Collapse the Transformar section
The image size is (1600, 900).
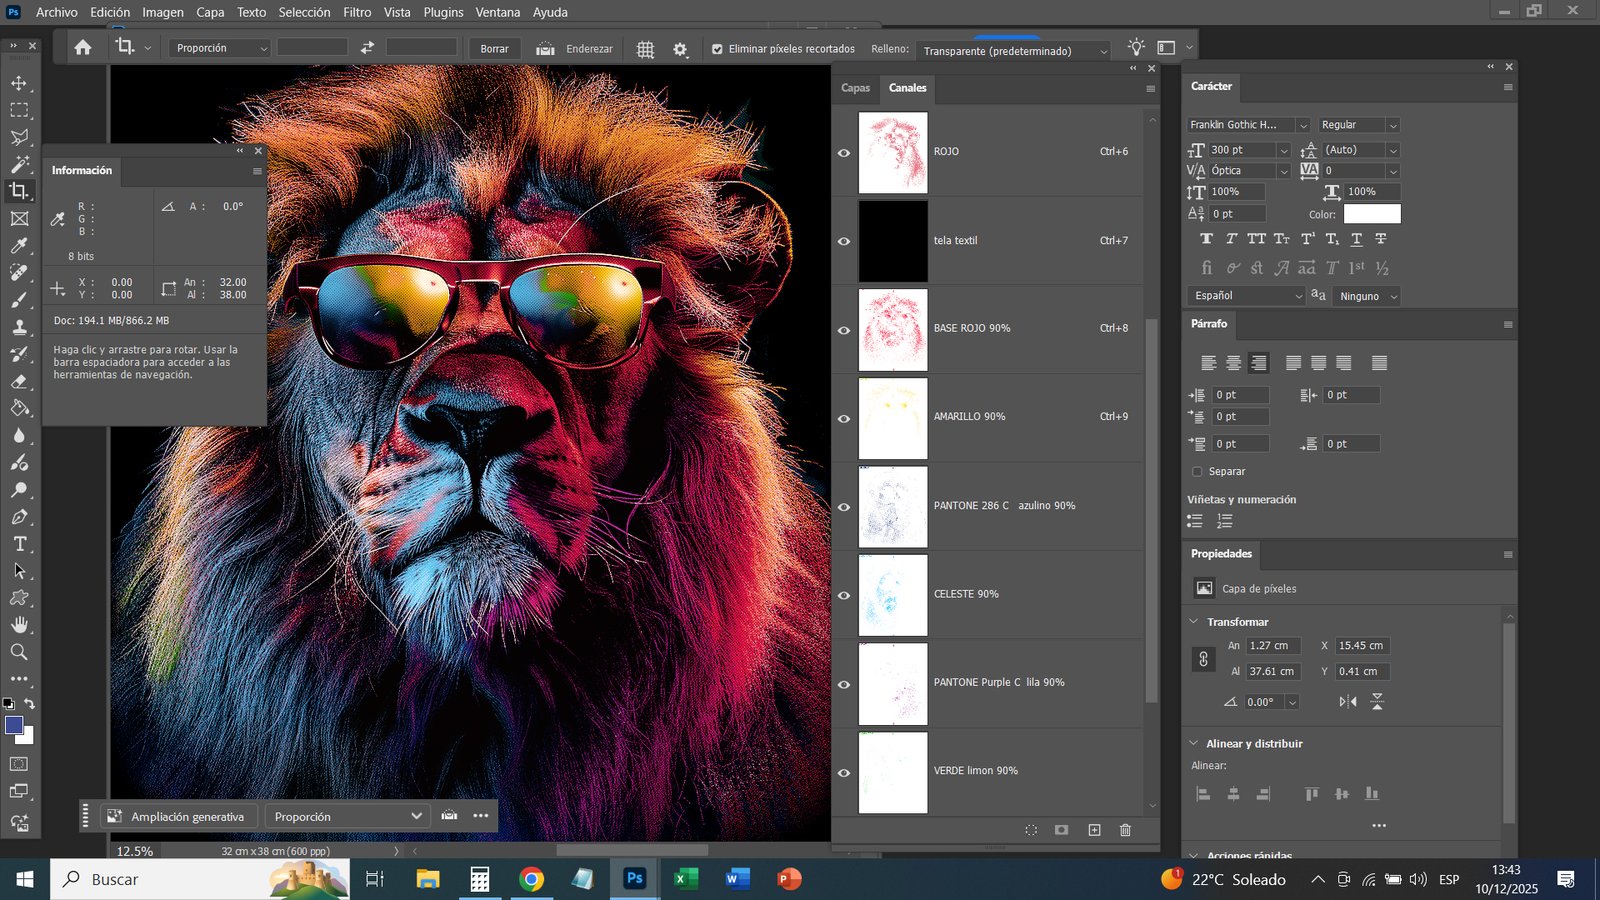click(x=1194, y=622)
